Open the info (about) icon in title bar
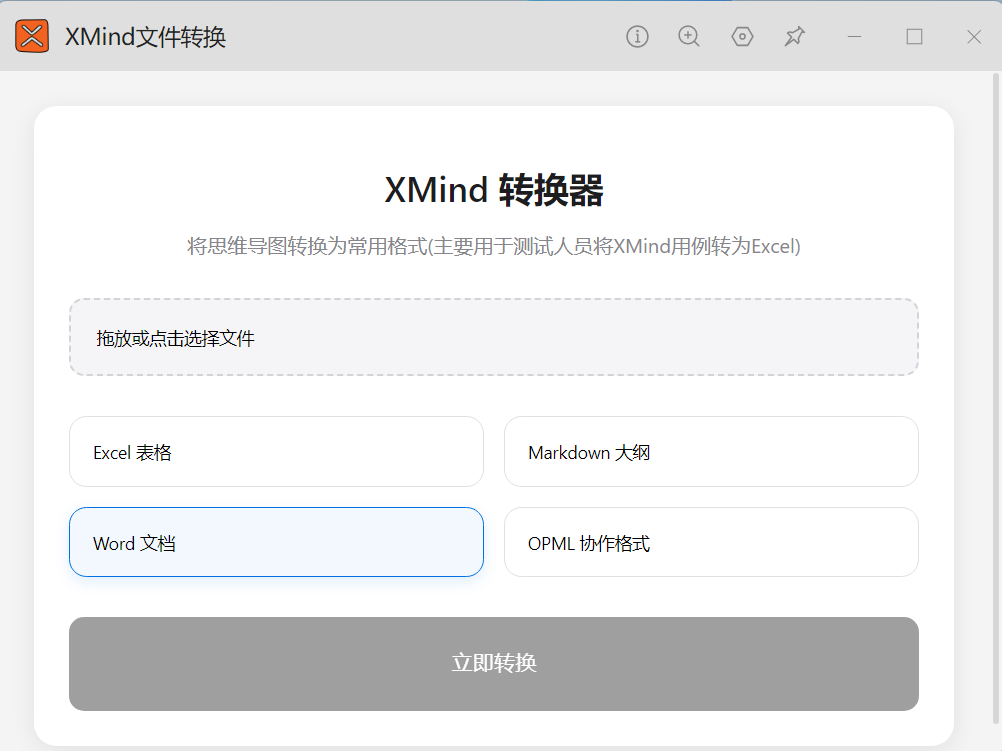 tap(637, 36)
